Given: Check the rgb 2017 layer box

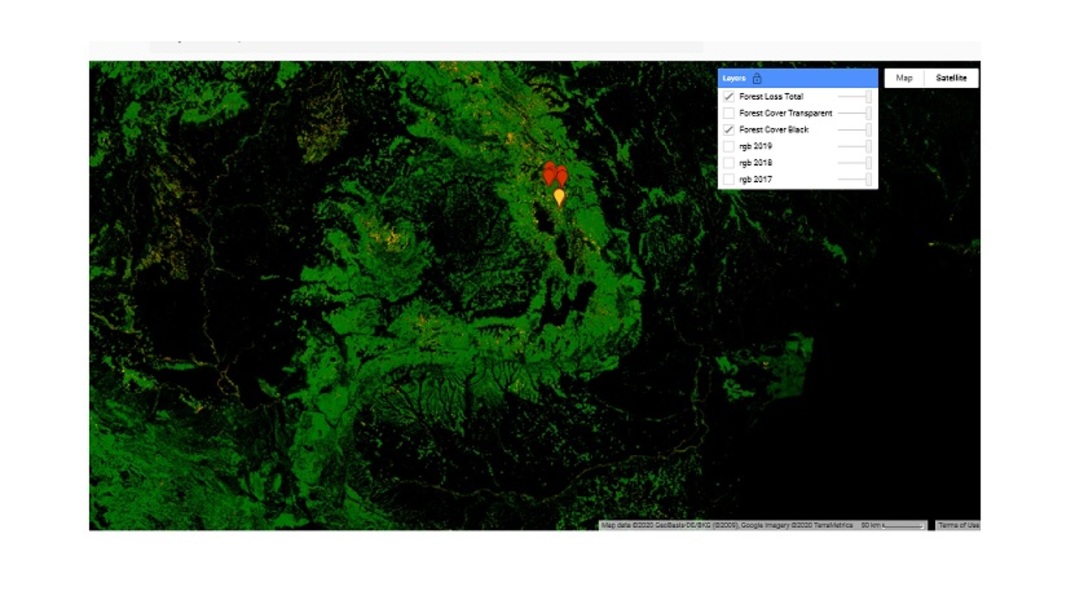Looking at the screenshot, I should [729, 180].
